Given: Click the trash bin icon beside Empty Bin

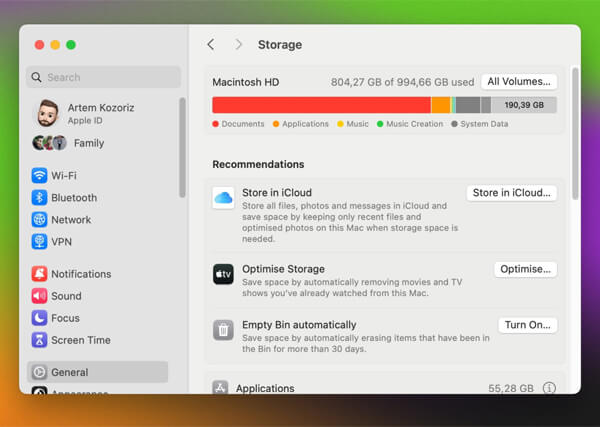Looking at the screenshot, I should tap(223, 330).
